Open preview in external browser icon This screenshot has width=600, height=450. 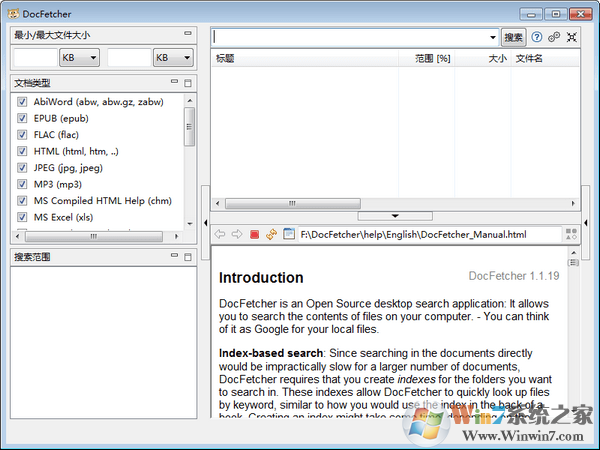[288, 234]
